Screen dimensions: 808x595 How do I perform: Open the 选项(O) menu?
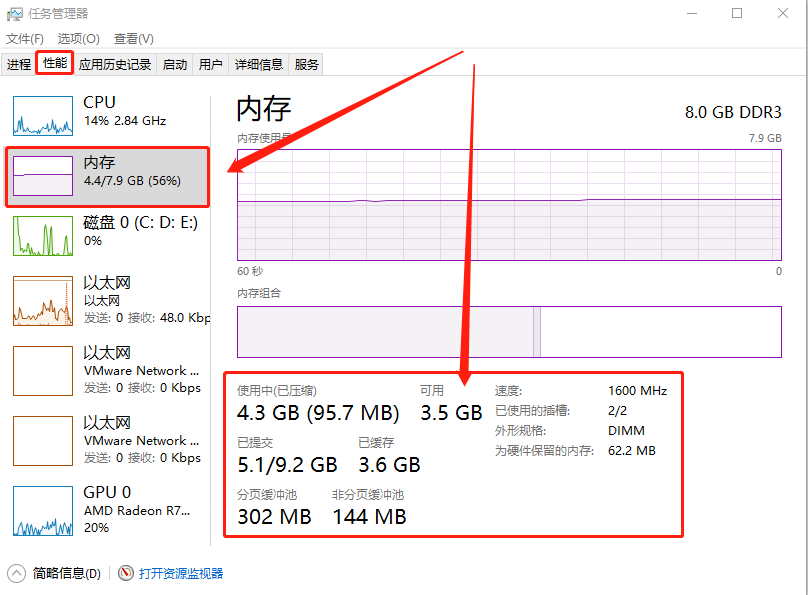78,39
